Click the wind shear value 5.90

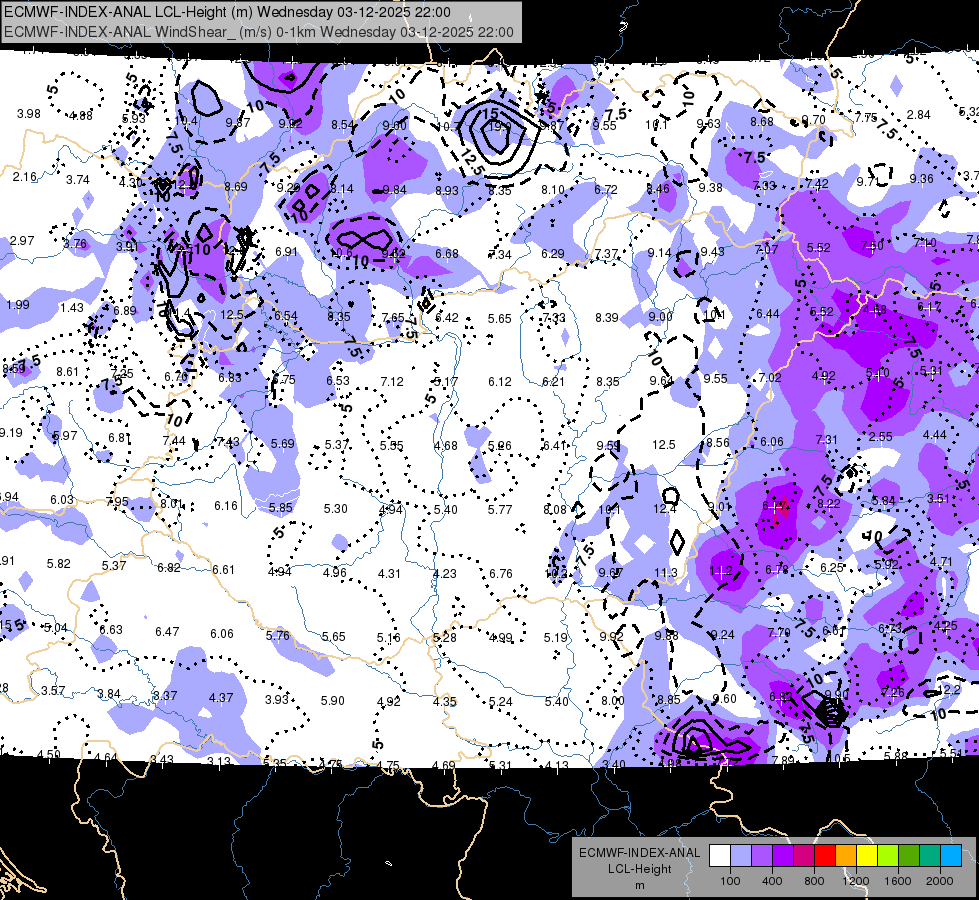click(x=332, y=701)
